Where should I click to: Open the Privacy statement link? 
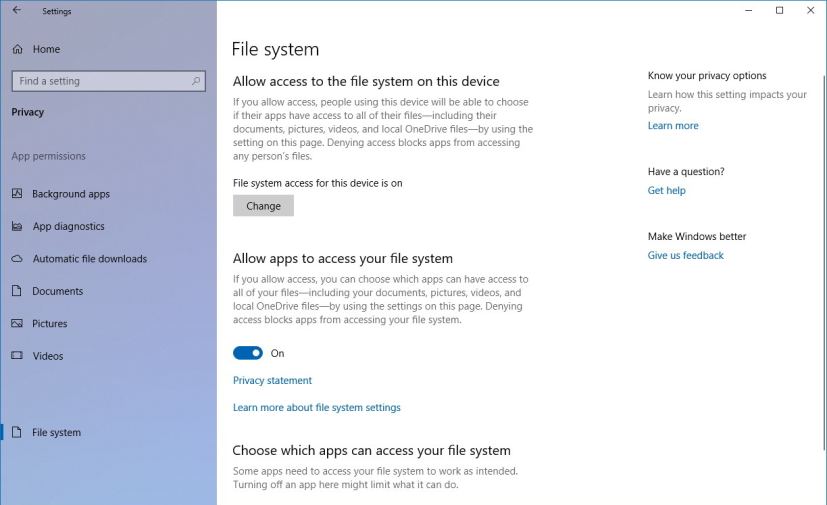(272, 380)
